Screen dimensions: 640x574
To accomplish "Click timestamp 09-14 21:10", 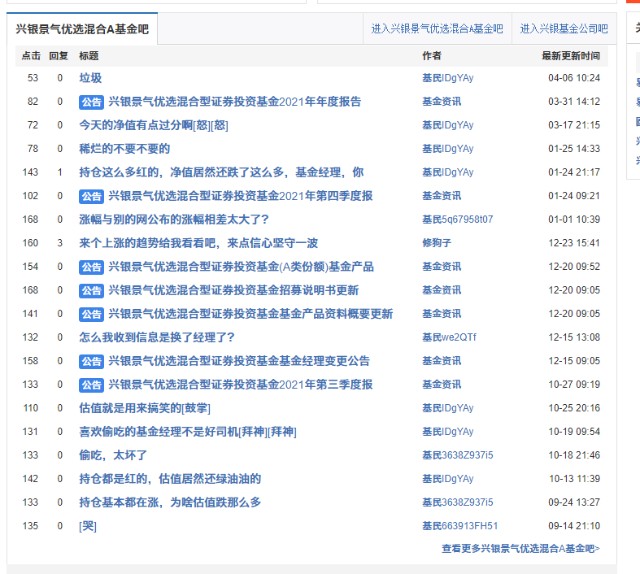I will coord(574,526).
